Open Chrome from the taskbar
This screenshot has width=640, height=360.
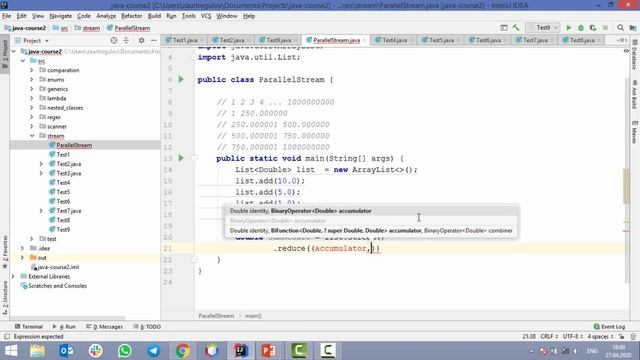click(x=182, y=351)
